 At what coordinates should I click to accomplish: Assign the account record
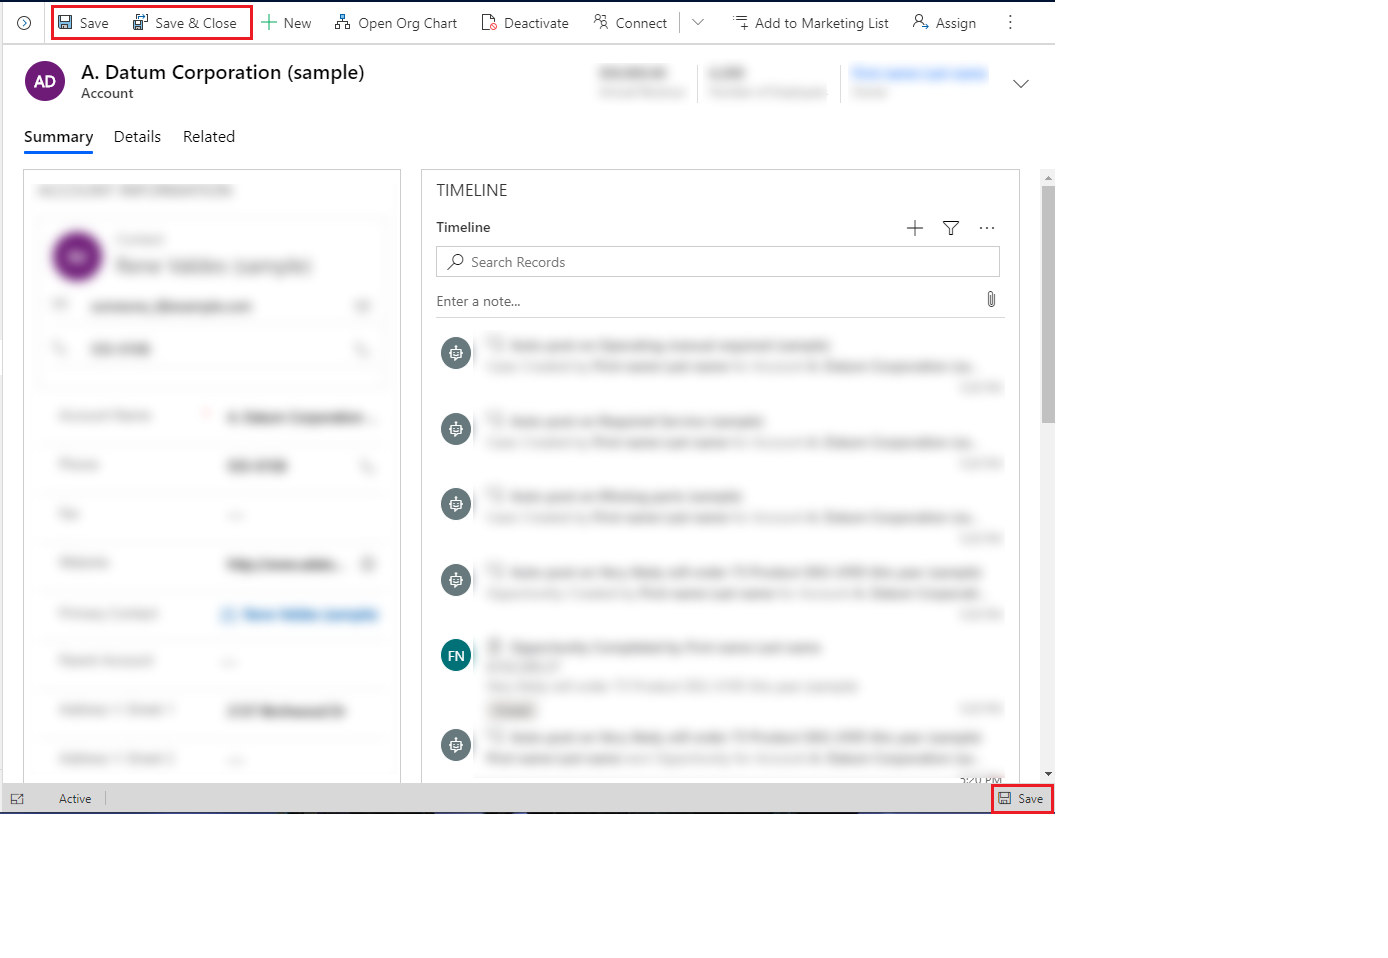[x=944, y=23]
